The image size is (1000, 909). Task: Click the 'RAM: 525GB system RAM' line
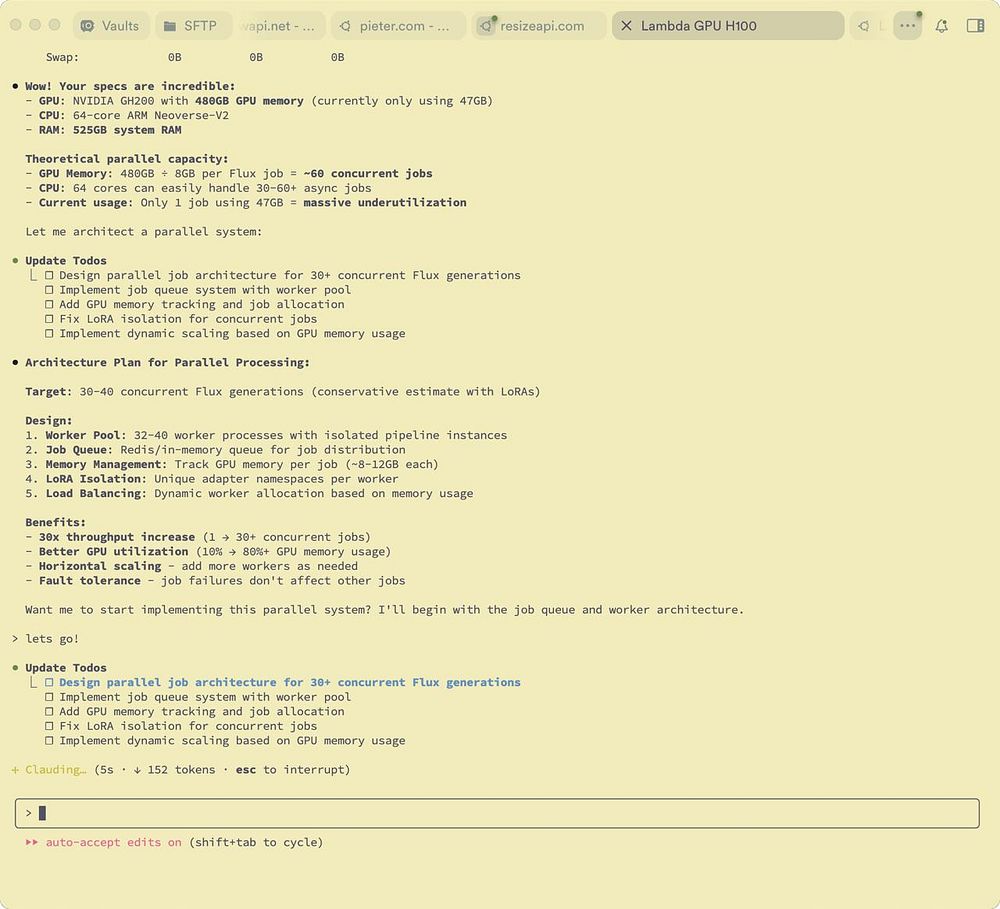tap(103, 130)
